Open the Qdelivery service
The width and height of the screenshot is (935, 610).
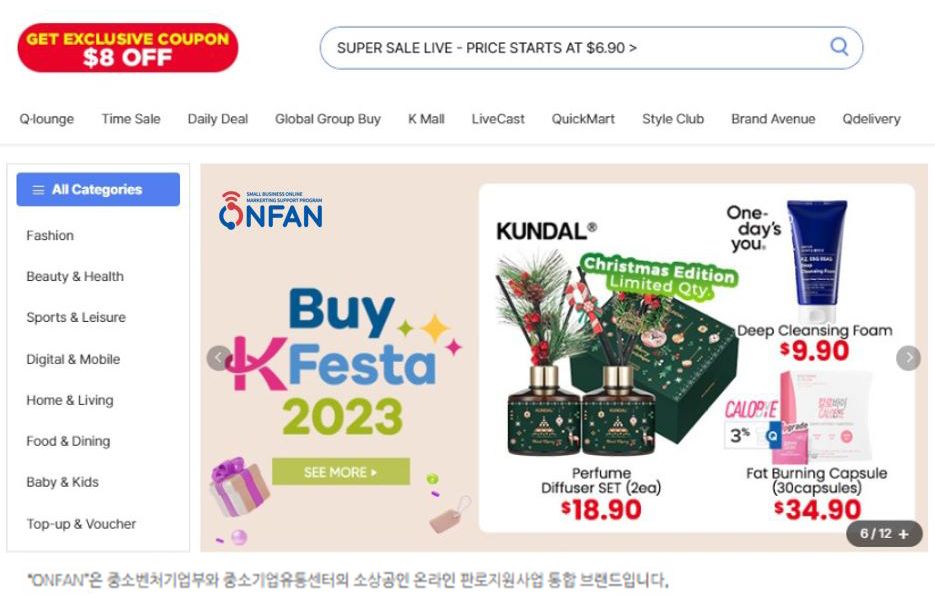tap(871, 118)
